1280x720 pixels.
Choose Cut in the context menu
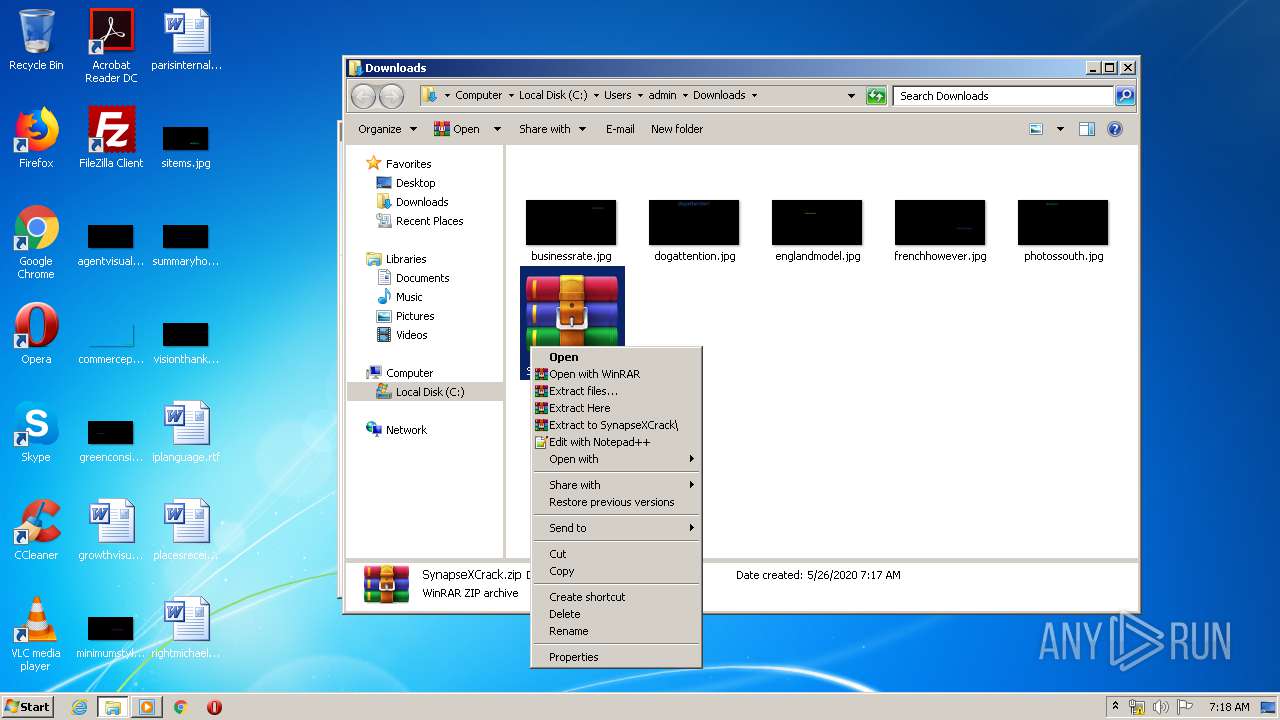(616, 554)
